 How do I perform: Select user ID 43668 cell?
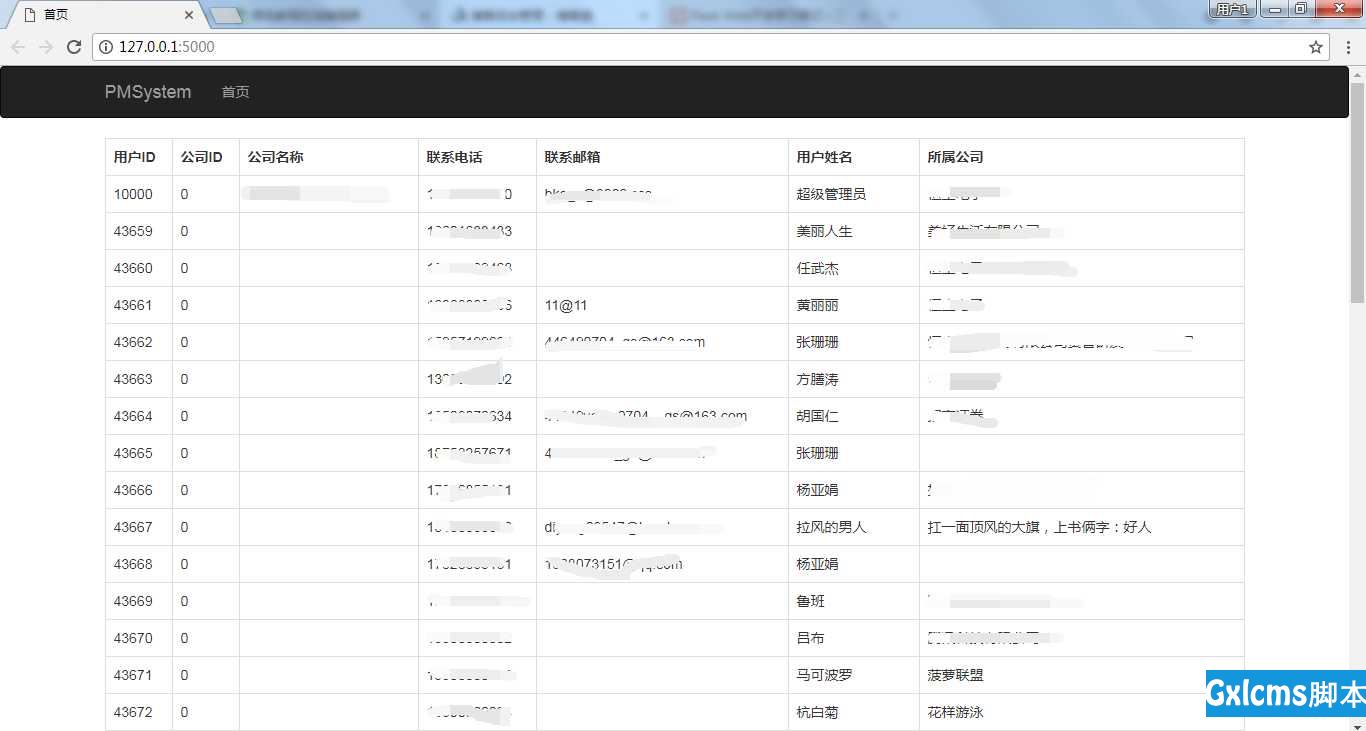pyautogui.click(x=139, y=564)
